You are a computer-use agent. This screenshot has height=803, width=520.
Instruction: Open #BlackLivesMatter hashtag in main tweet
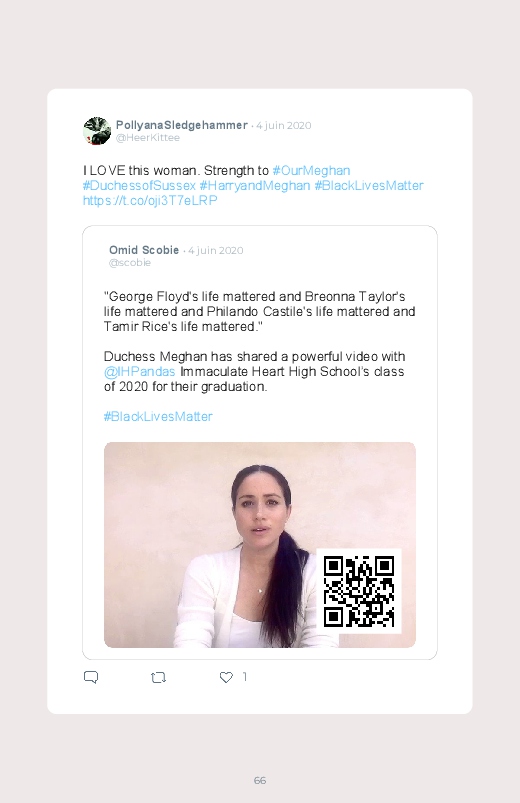369,185
